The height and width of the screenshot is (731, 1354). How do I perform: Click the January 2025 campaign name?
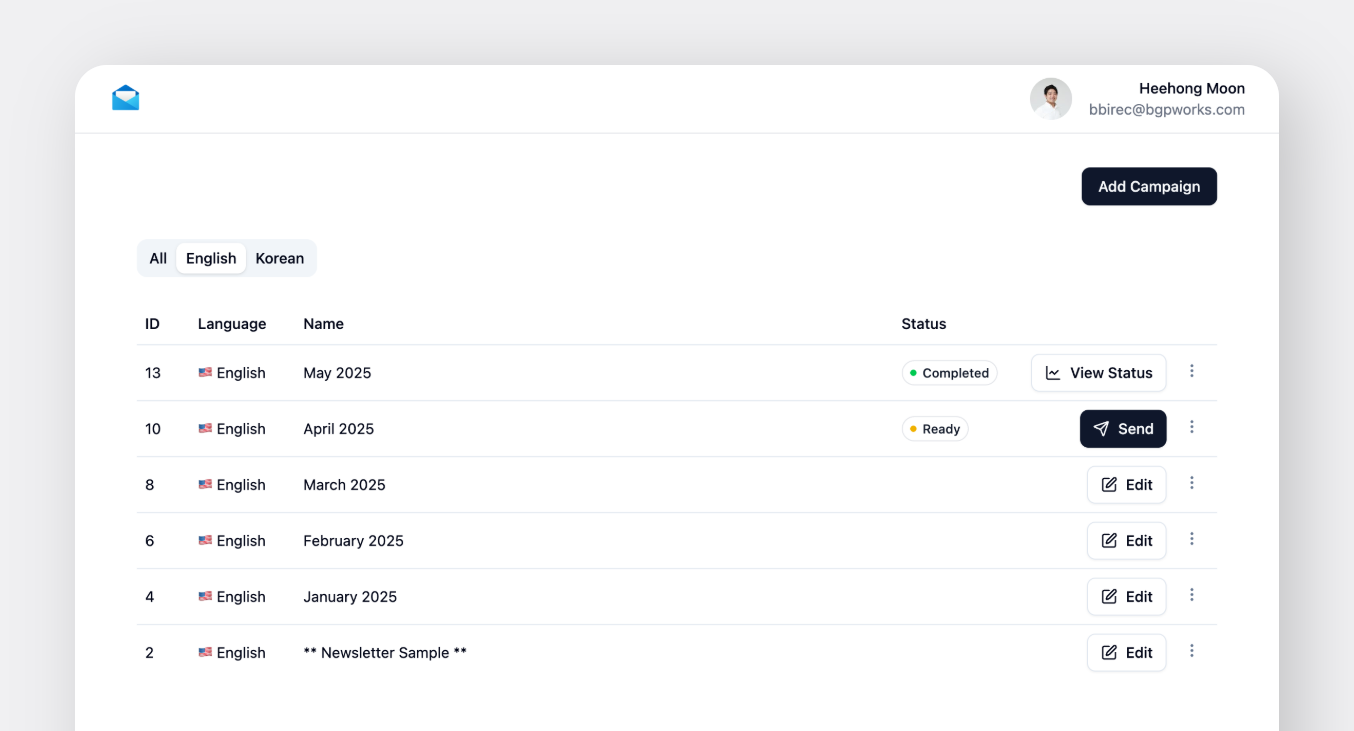coord(350,597)
